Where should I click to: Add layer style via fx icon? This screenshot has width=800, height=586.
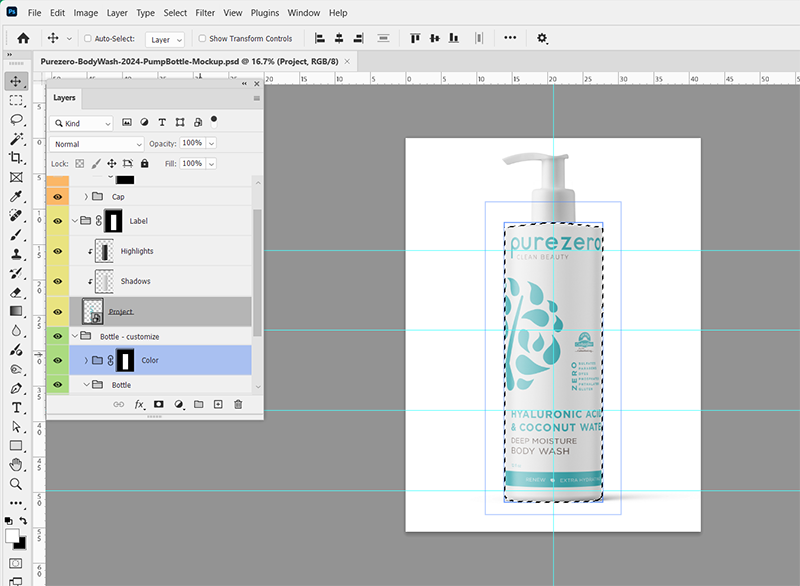click(139, 404)
